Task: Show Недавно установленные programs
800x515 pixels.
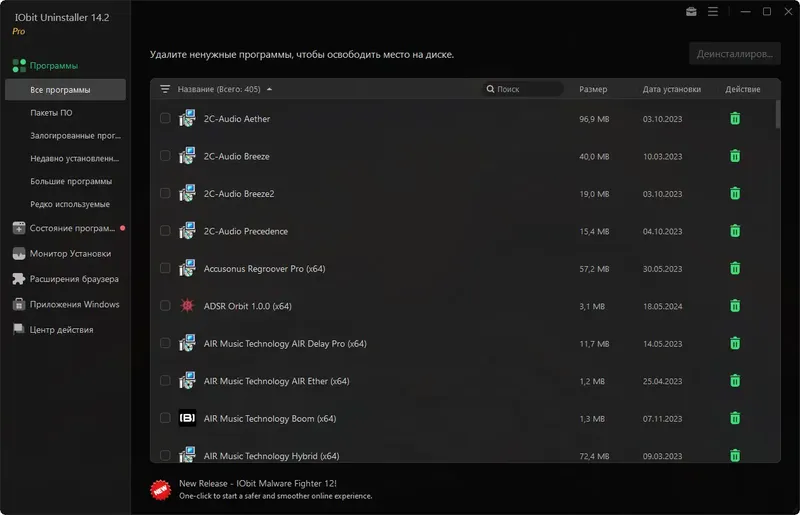Action: [74, 159]
